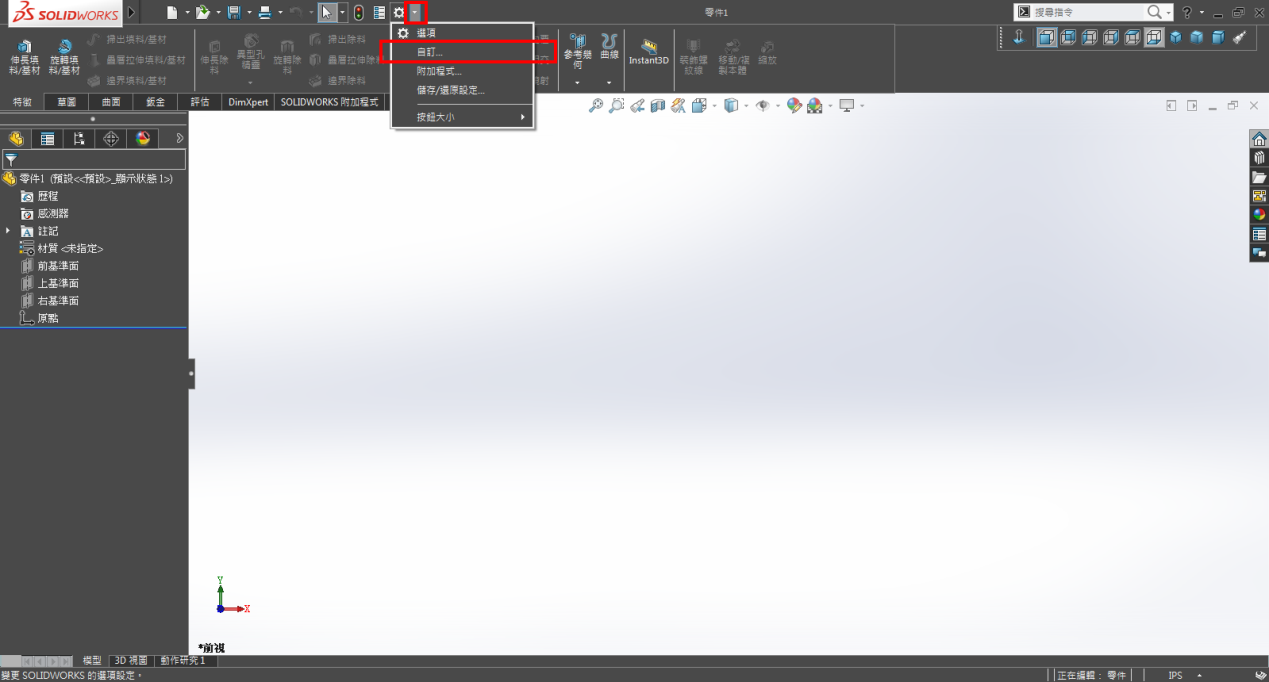Click the 參考幾何 reference geometry tool
Image resolution: width=1269 pixels, height=682 pixels.
(577, 52)
